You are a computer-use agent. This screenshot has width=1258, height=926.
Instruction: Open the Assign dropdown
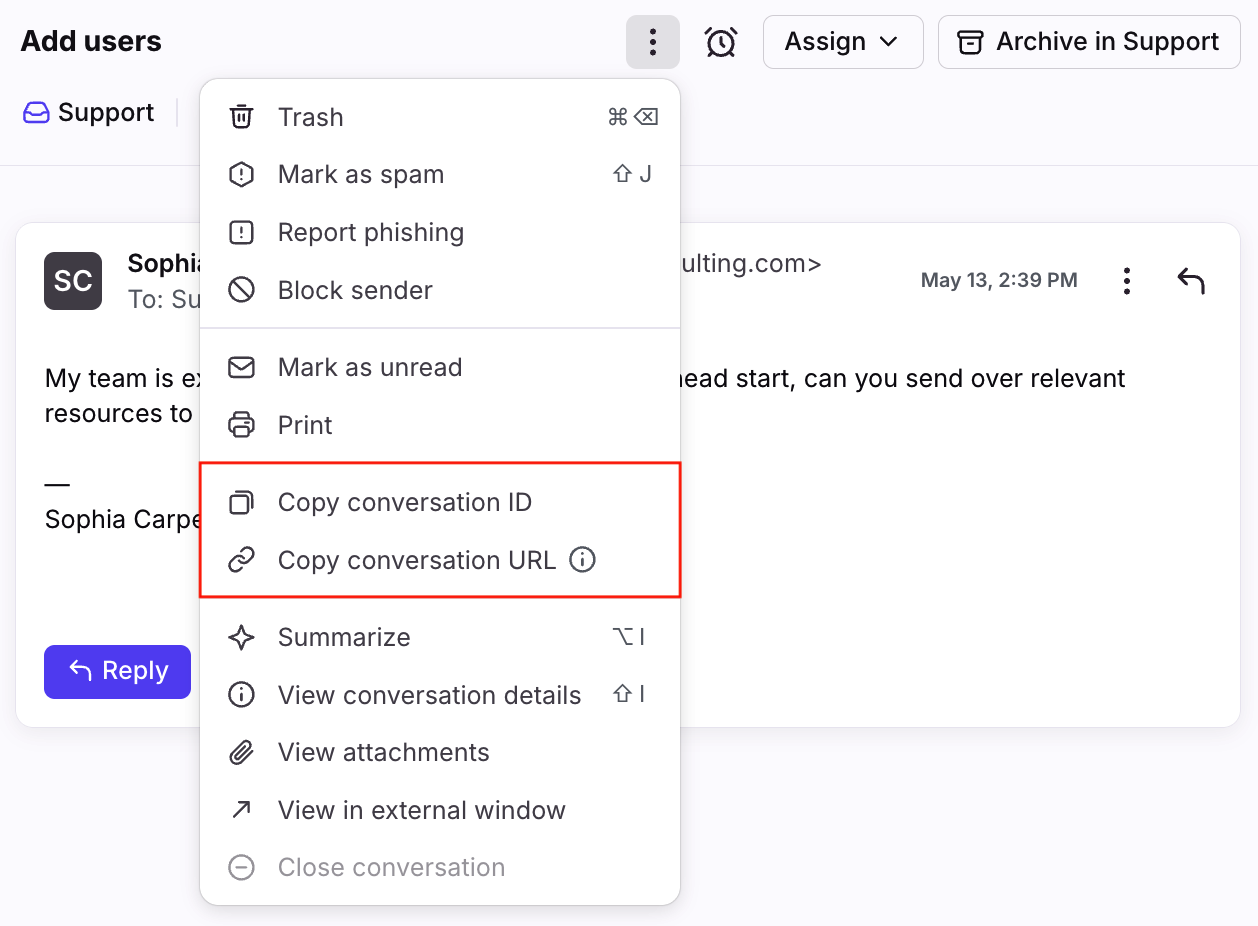tap(843, 42)
